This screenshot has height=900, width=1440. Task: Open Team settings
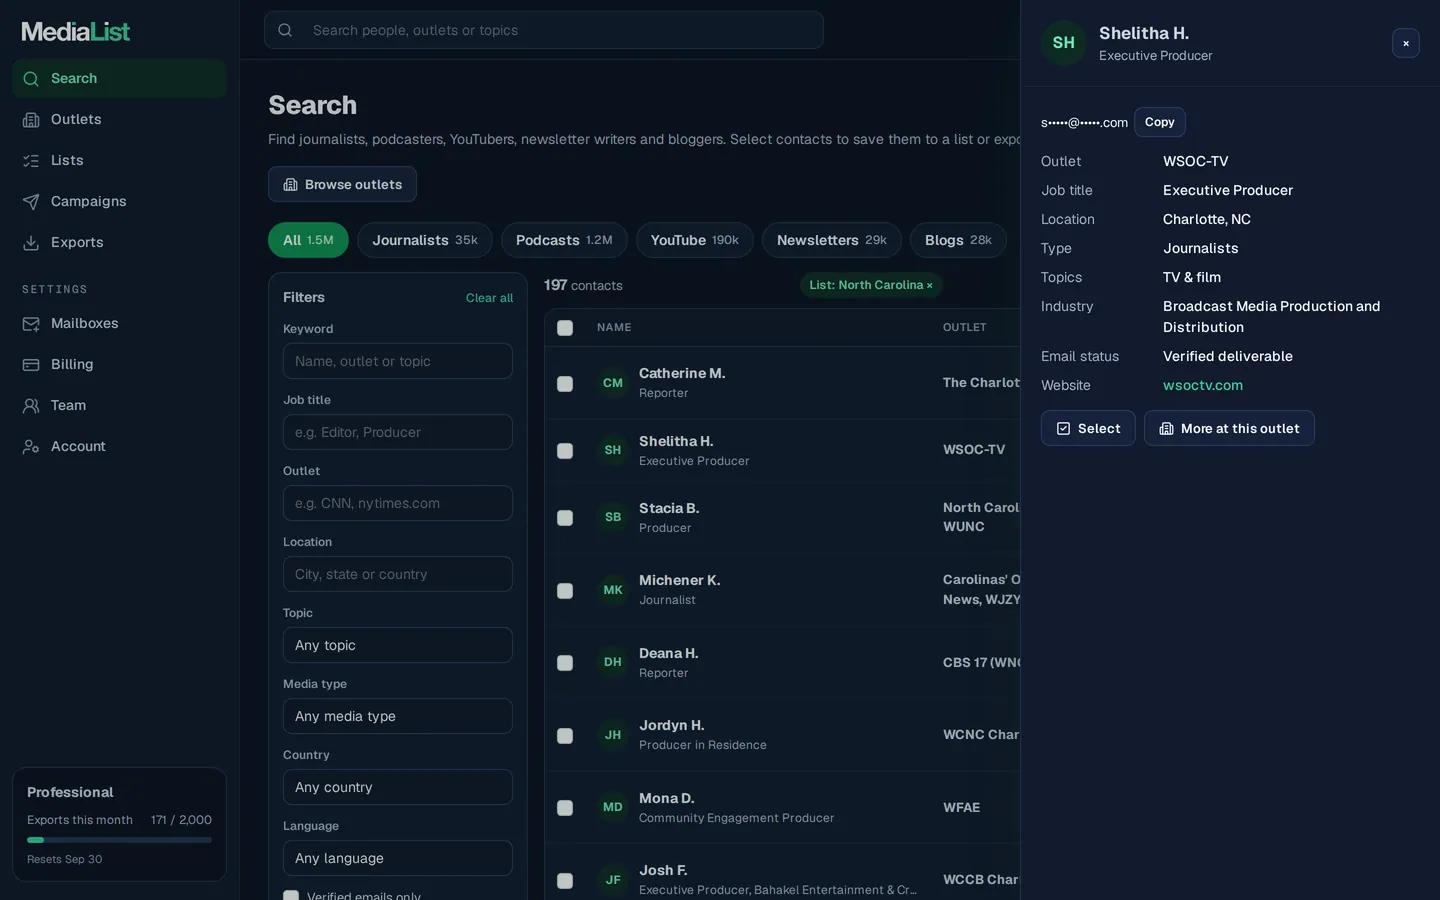[x=119, y=405]
